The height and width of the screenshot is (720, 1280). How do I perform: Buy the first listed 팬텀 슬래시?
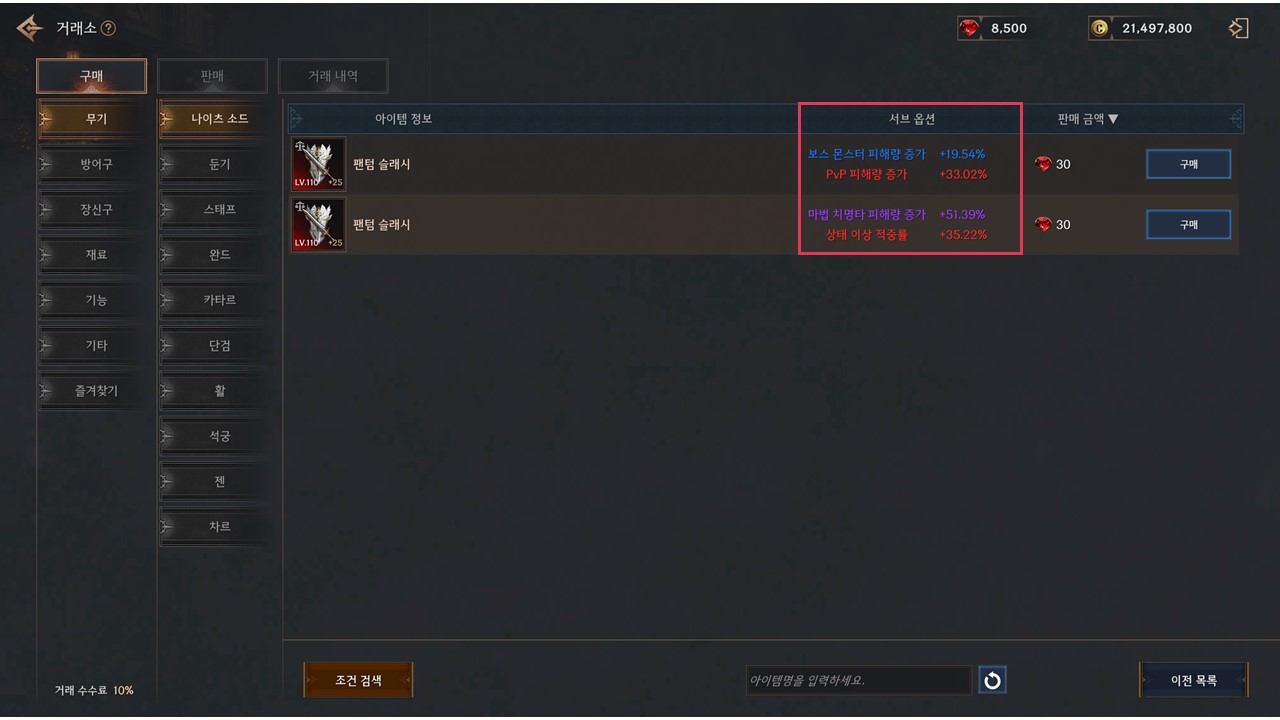[1188, 164]
